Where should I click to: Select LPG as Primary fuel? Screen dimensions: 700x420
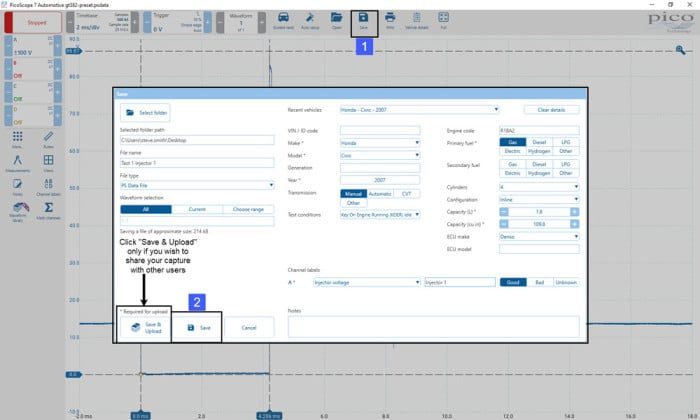point(566,142)
